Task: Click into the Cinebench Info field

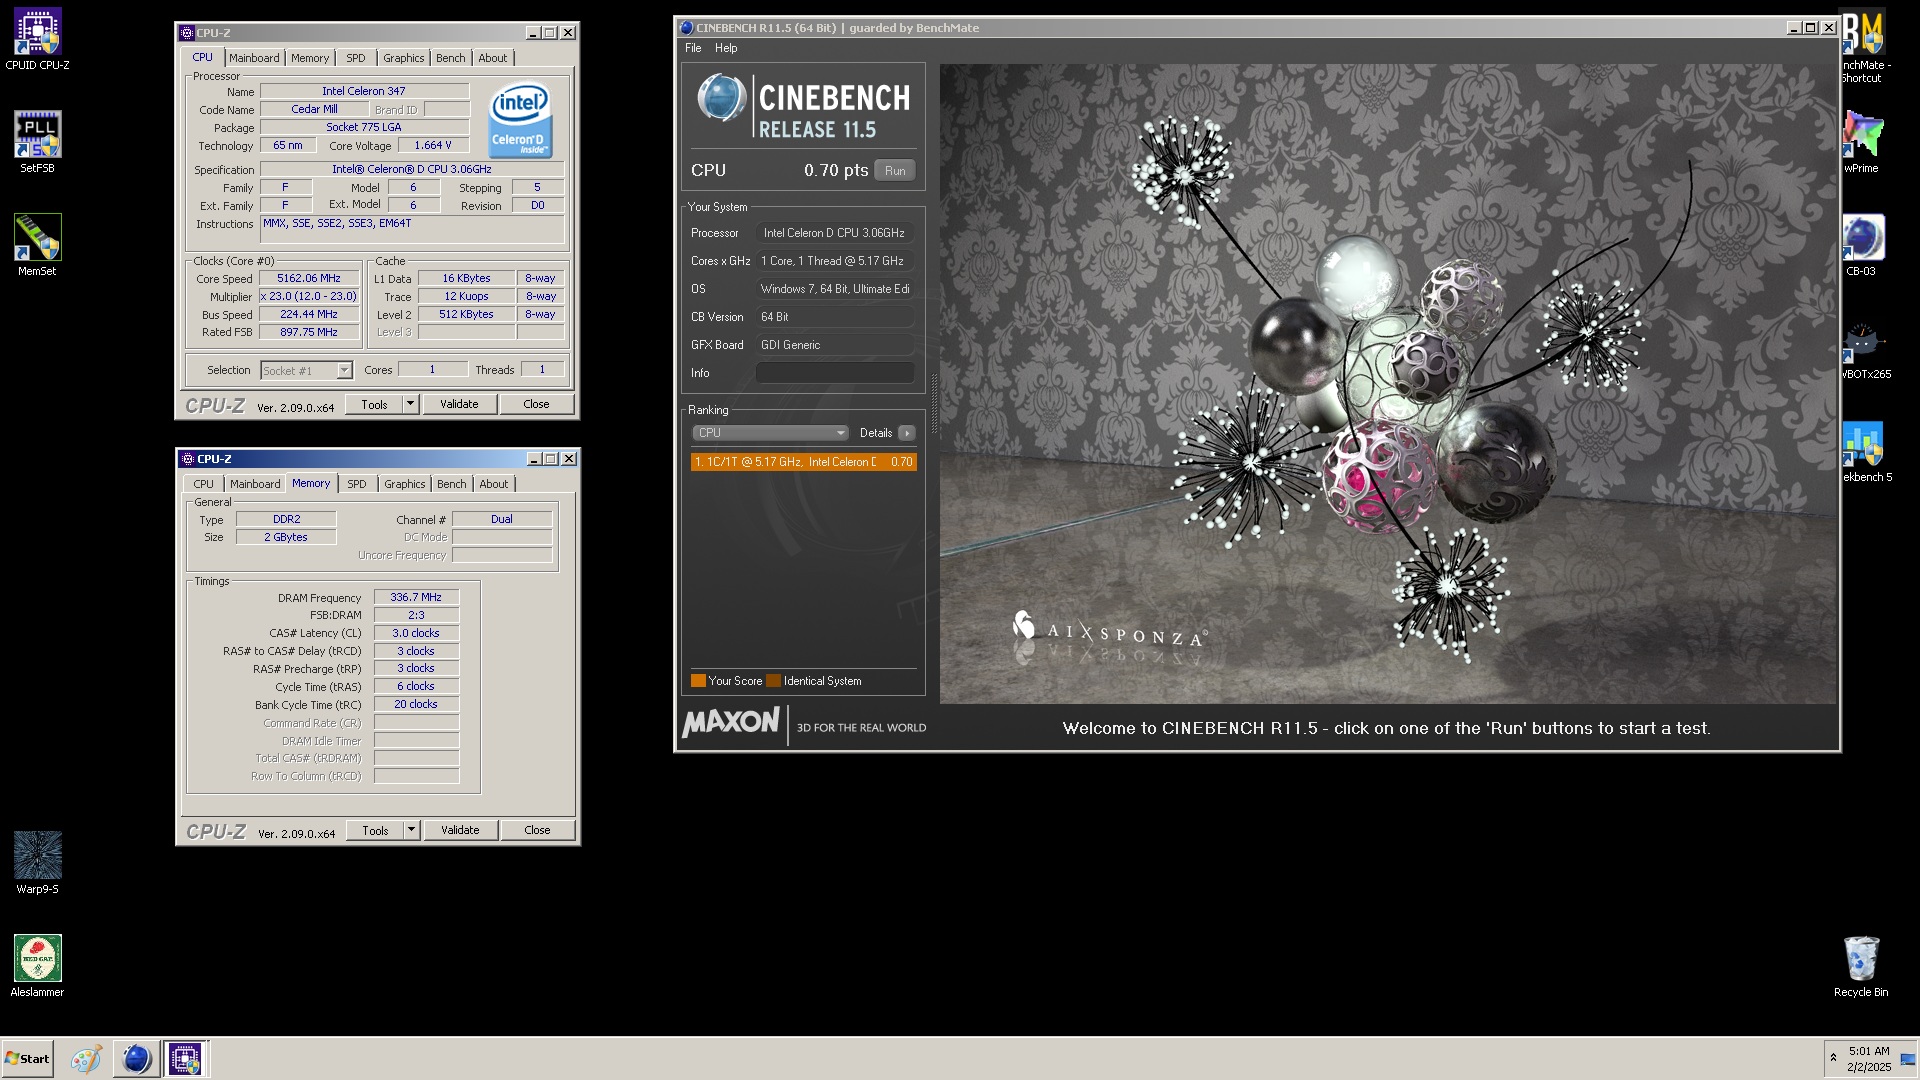Action: (835, 373)
